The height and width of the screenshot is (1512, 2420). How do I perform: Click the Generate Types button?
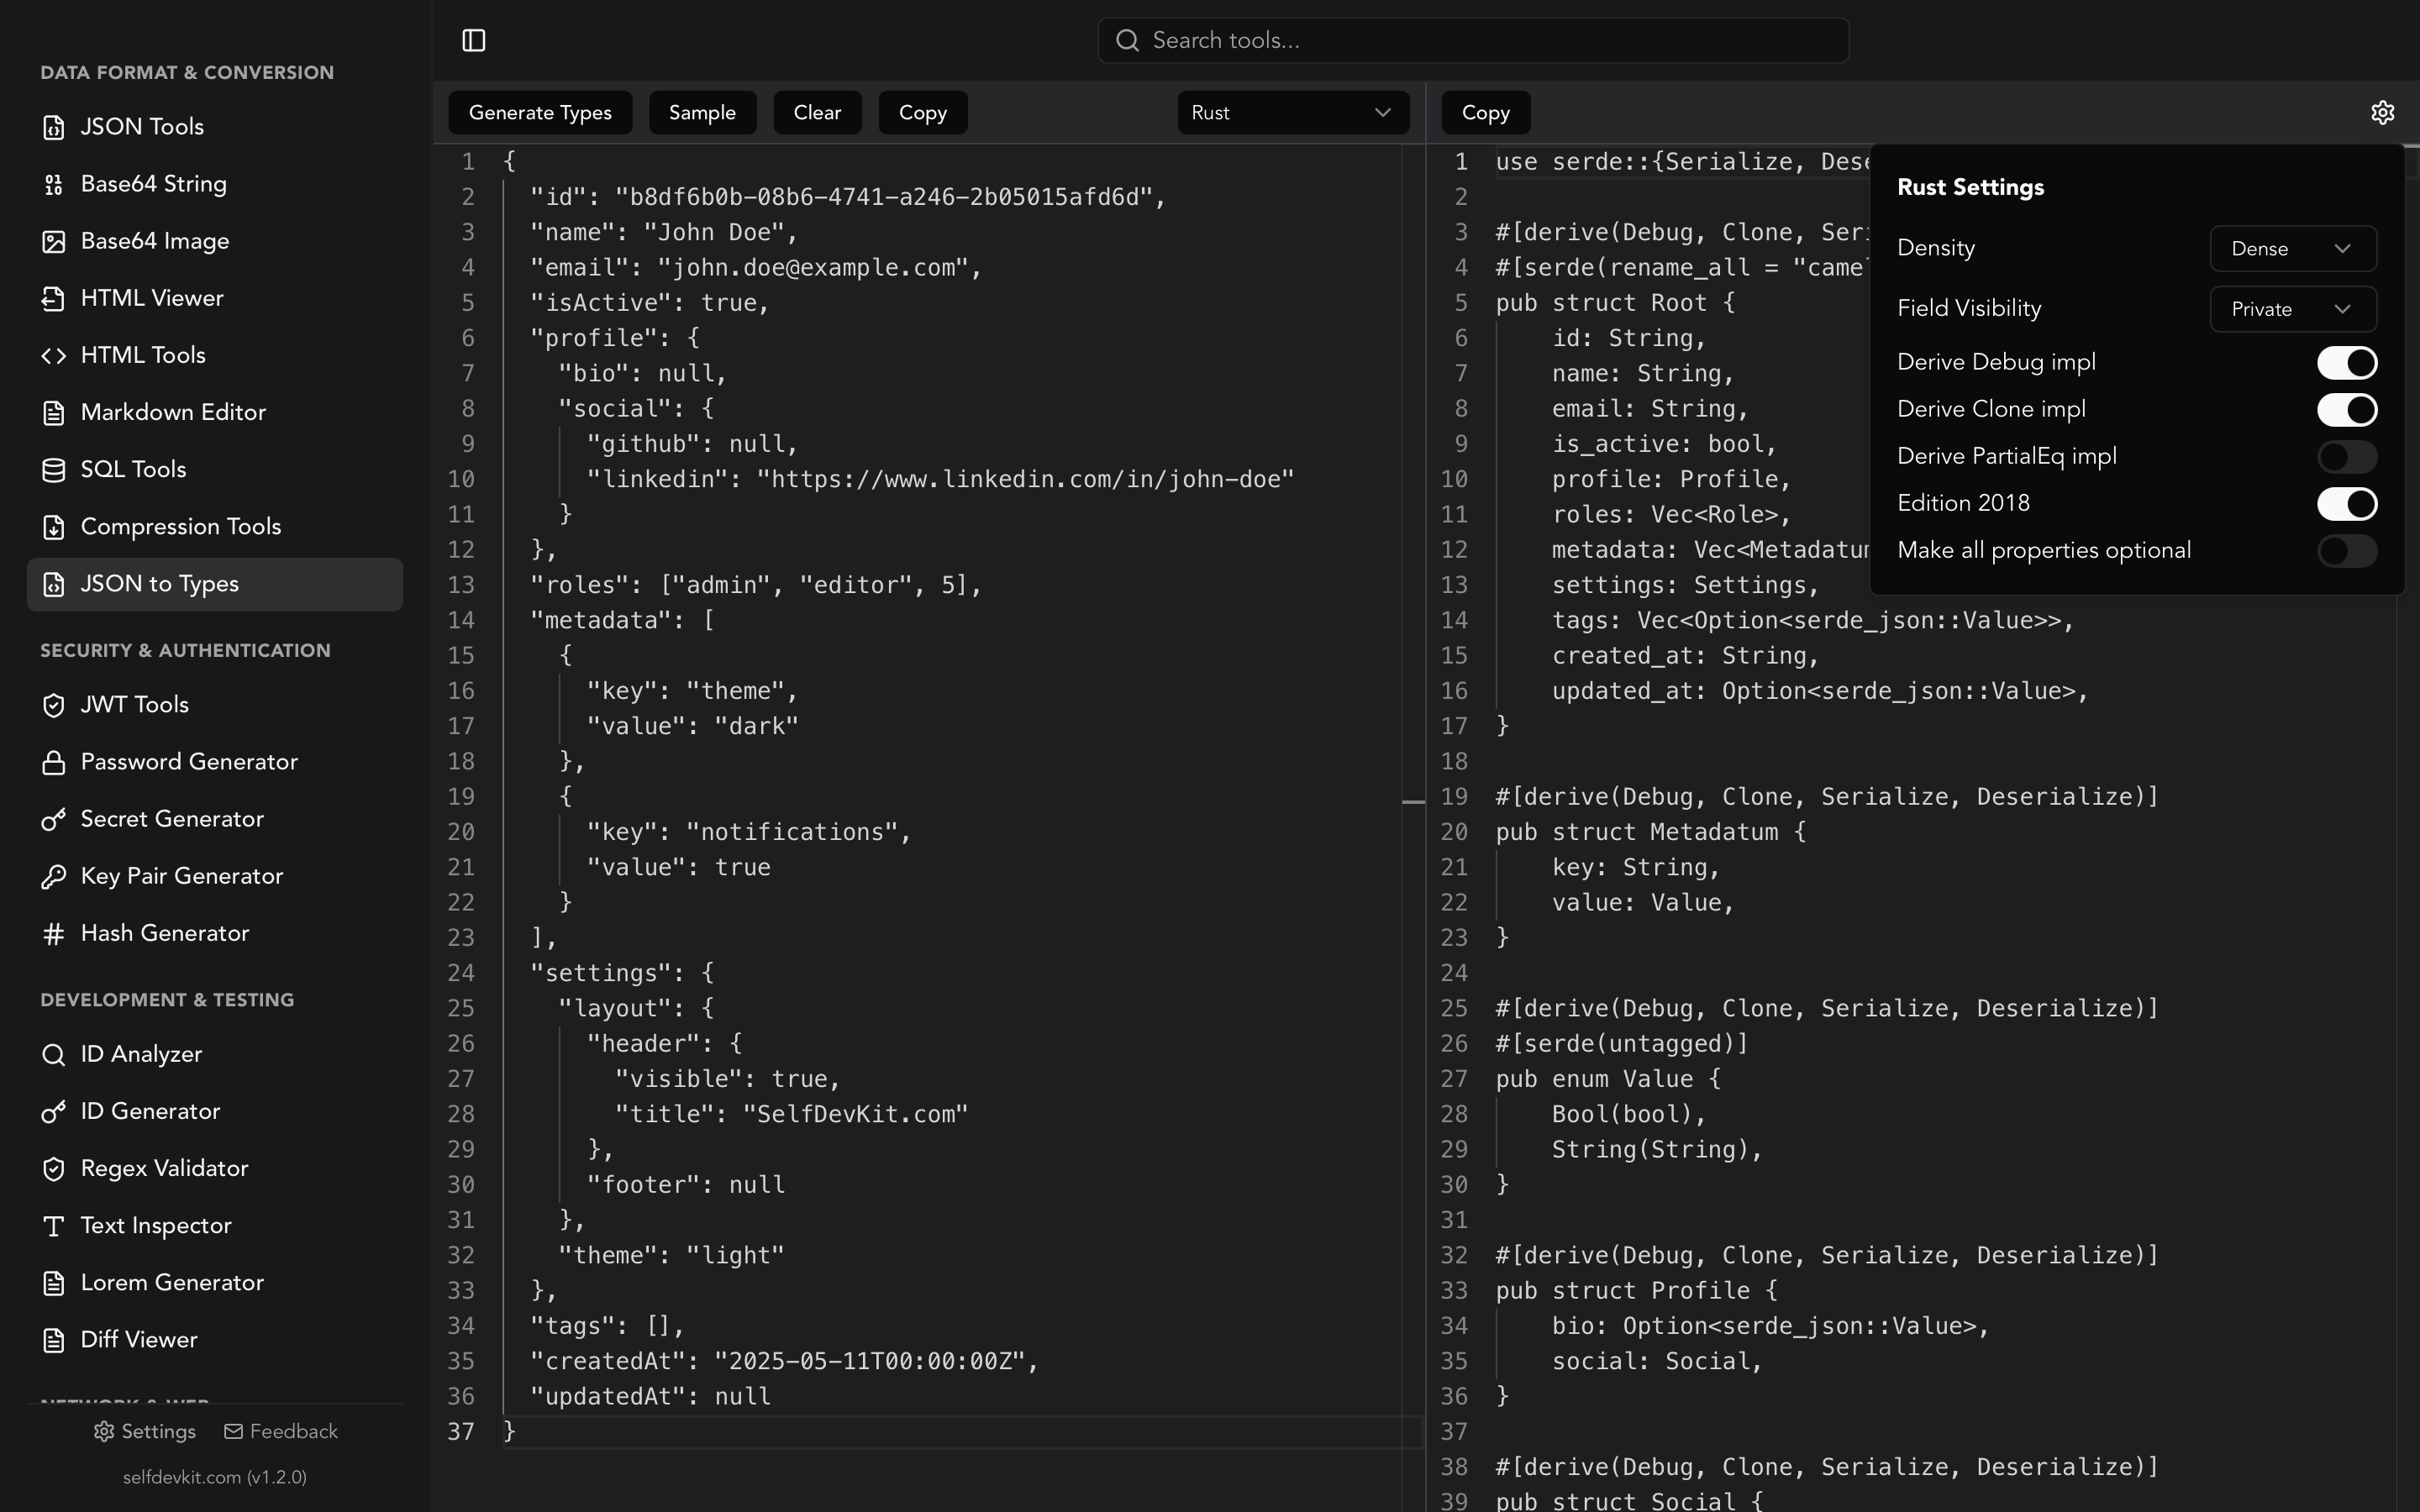540,112
